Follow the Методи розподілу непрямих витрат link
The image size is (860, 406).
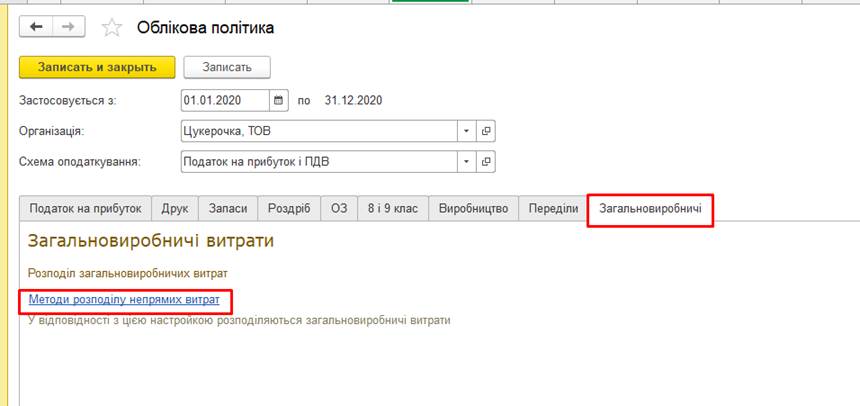123,299
